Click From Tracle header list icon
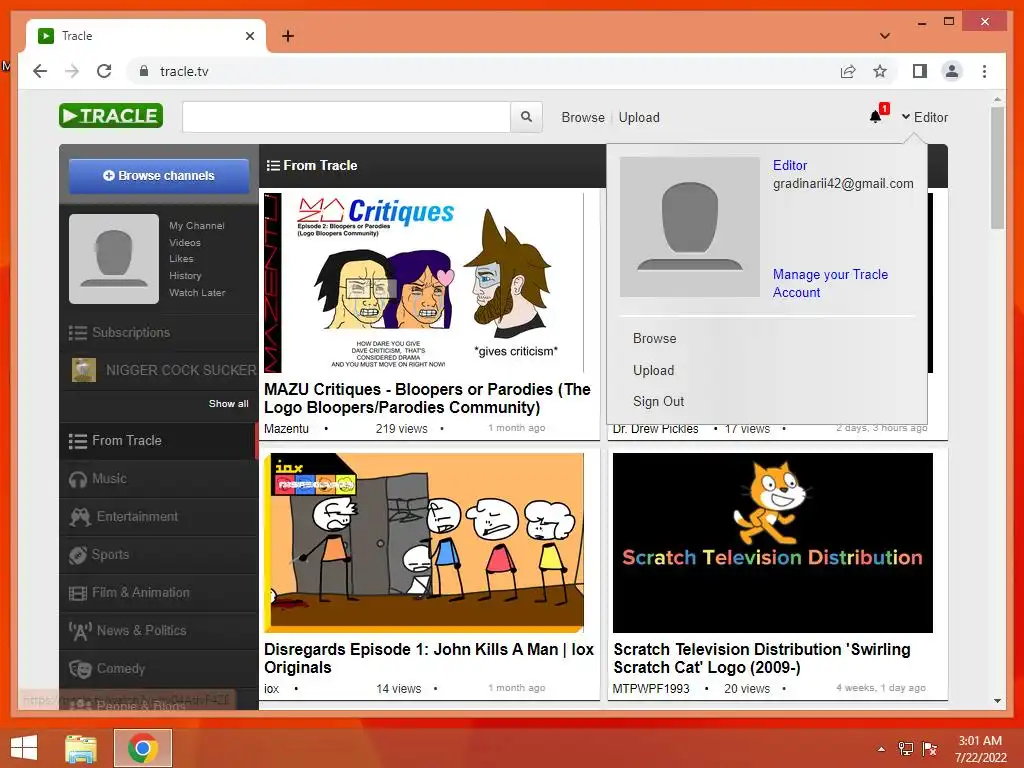This screenshot has width=1024, height=768. (x=273, y=165)
